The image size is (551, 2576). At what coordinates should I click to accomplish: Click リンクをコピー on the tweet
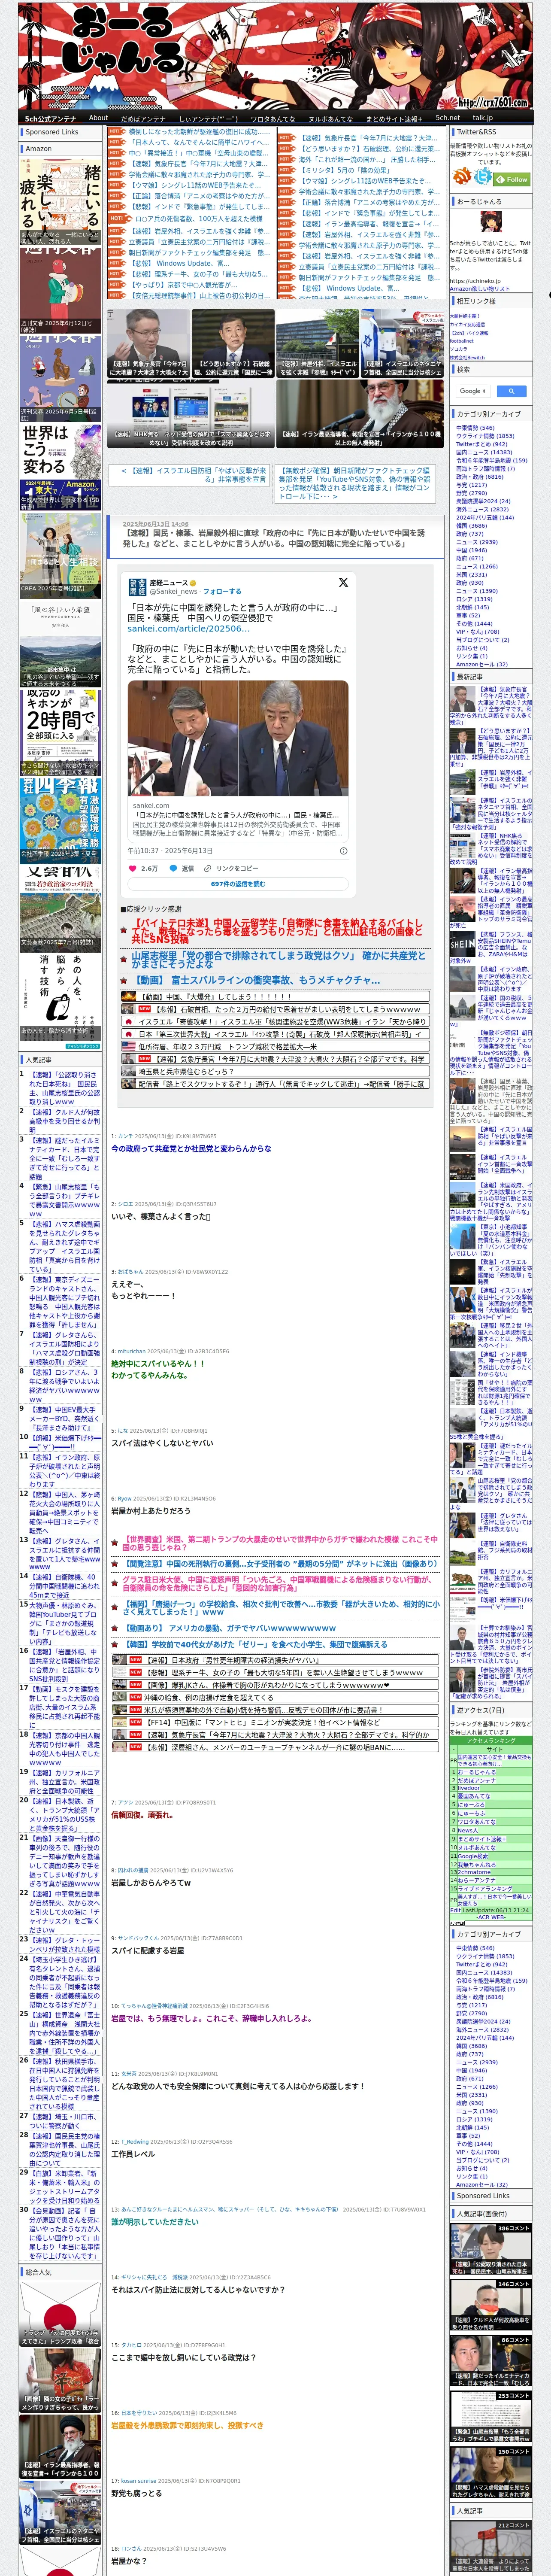tap(237, 868)
